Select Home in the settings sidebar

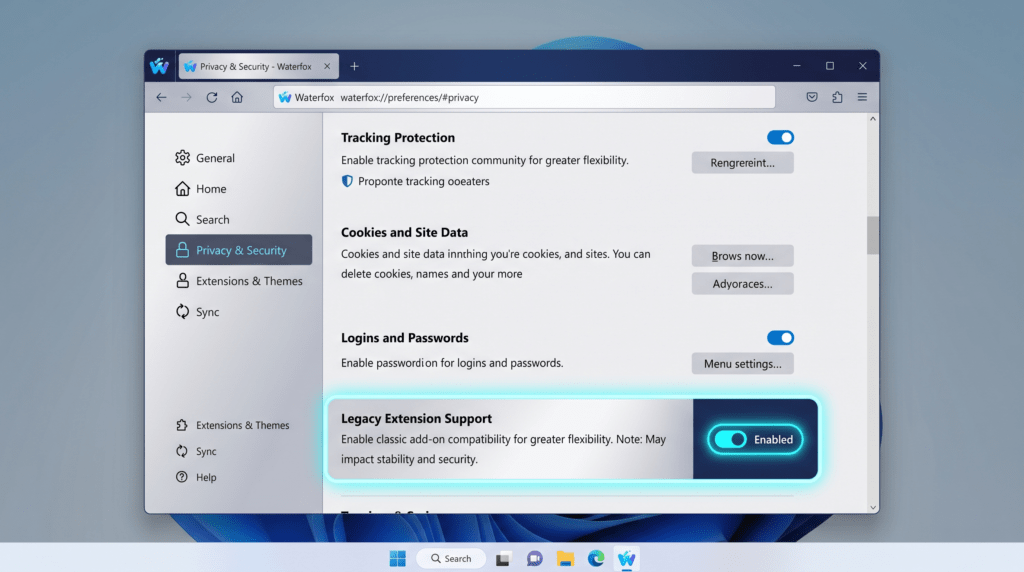coord(238,189)
